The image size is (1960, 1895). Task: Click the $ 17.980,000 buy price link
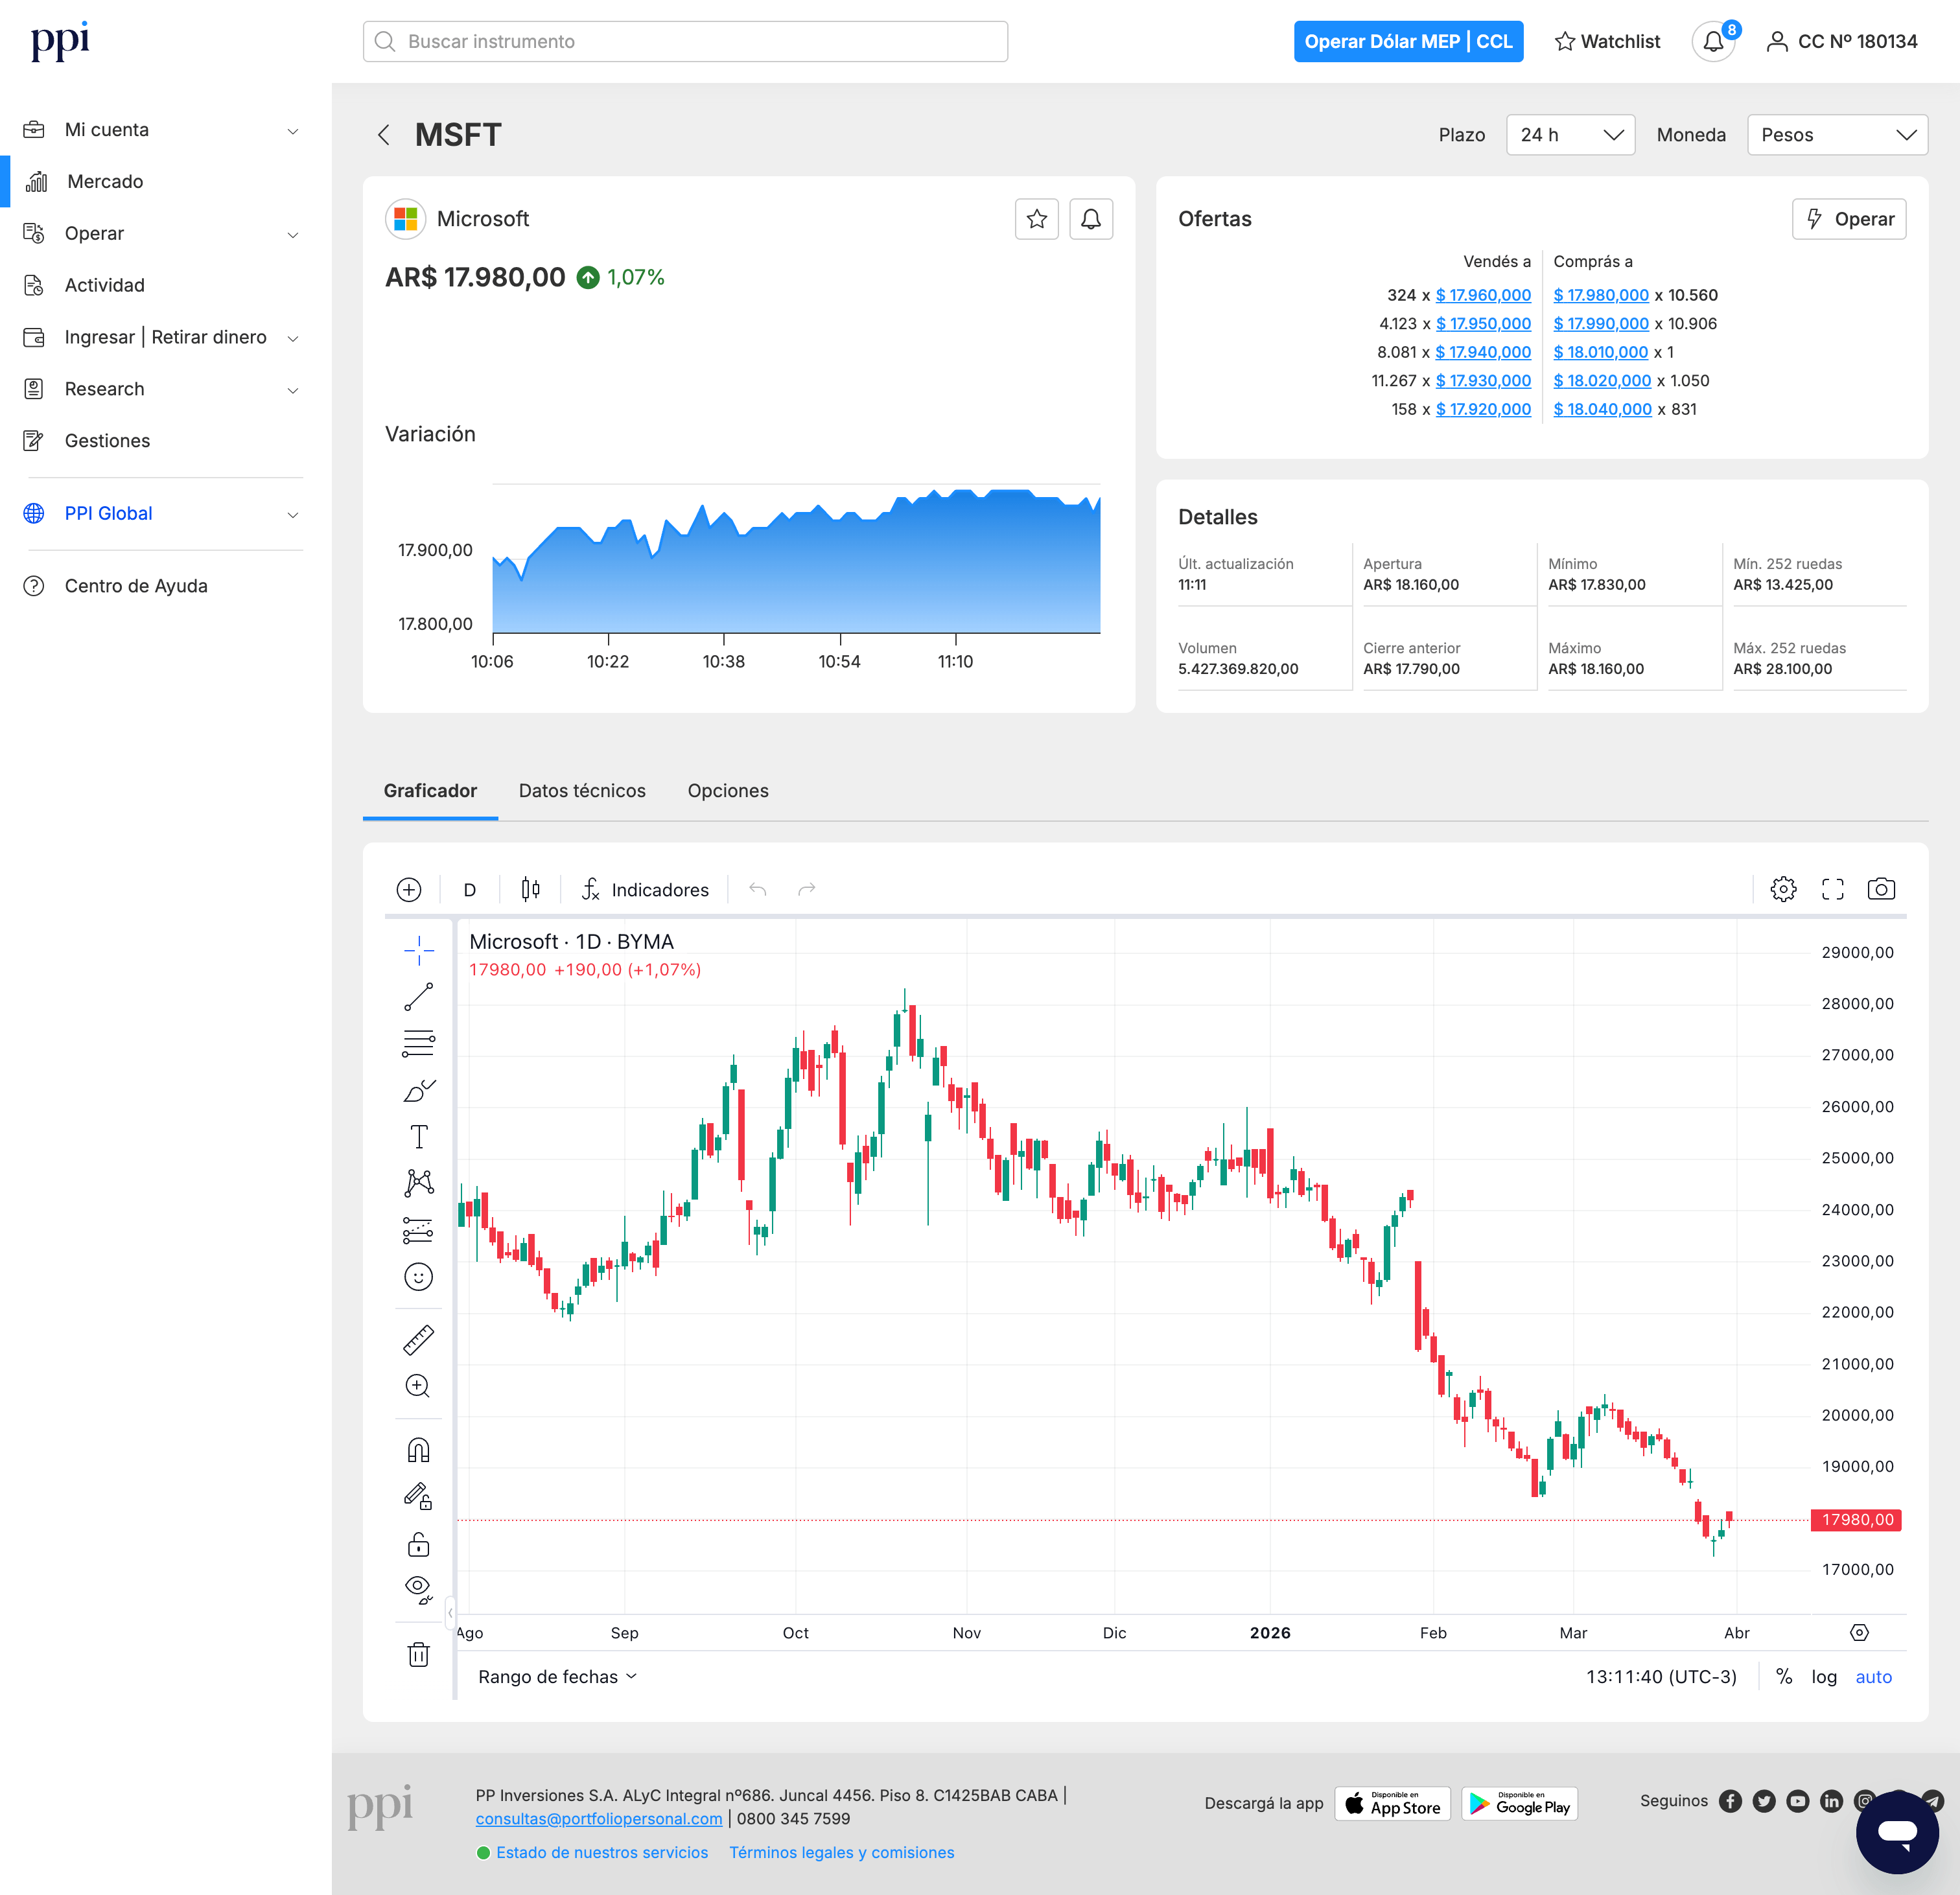1601,295
